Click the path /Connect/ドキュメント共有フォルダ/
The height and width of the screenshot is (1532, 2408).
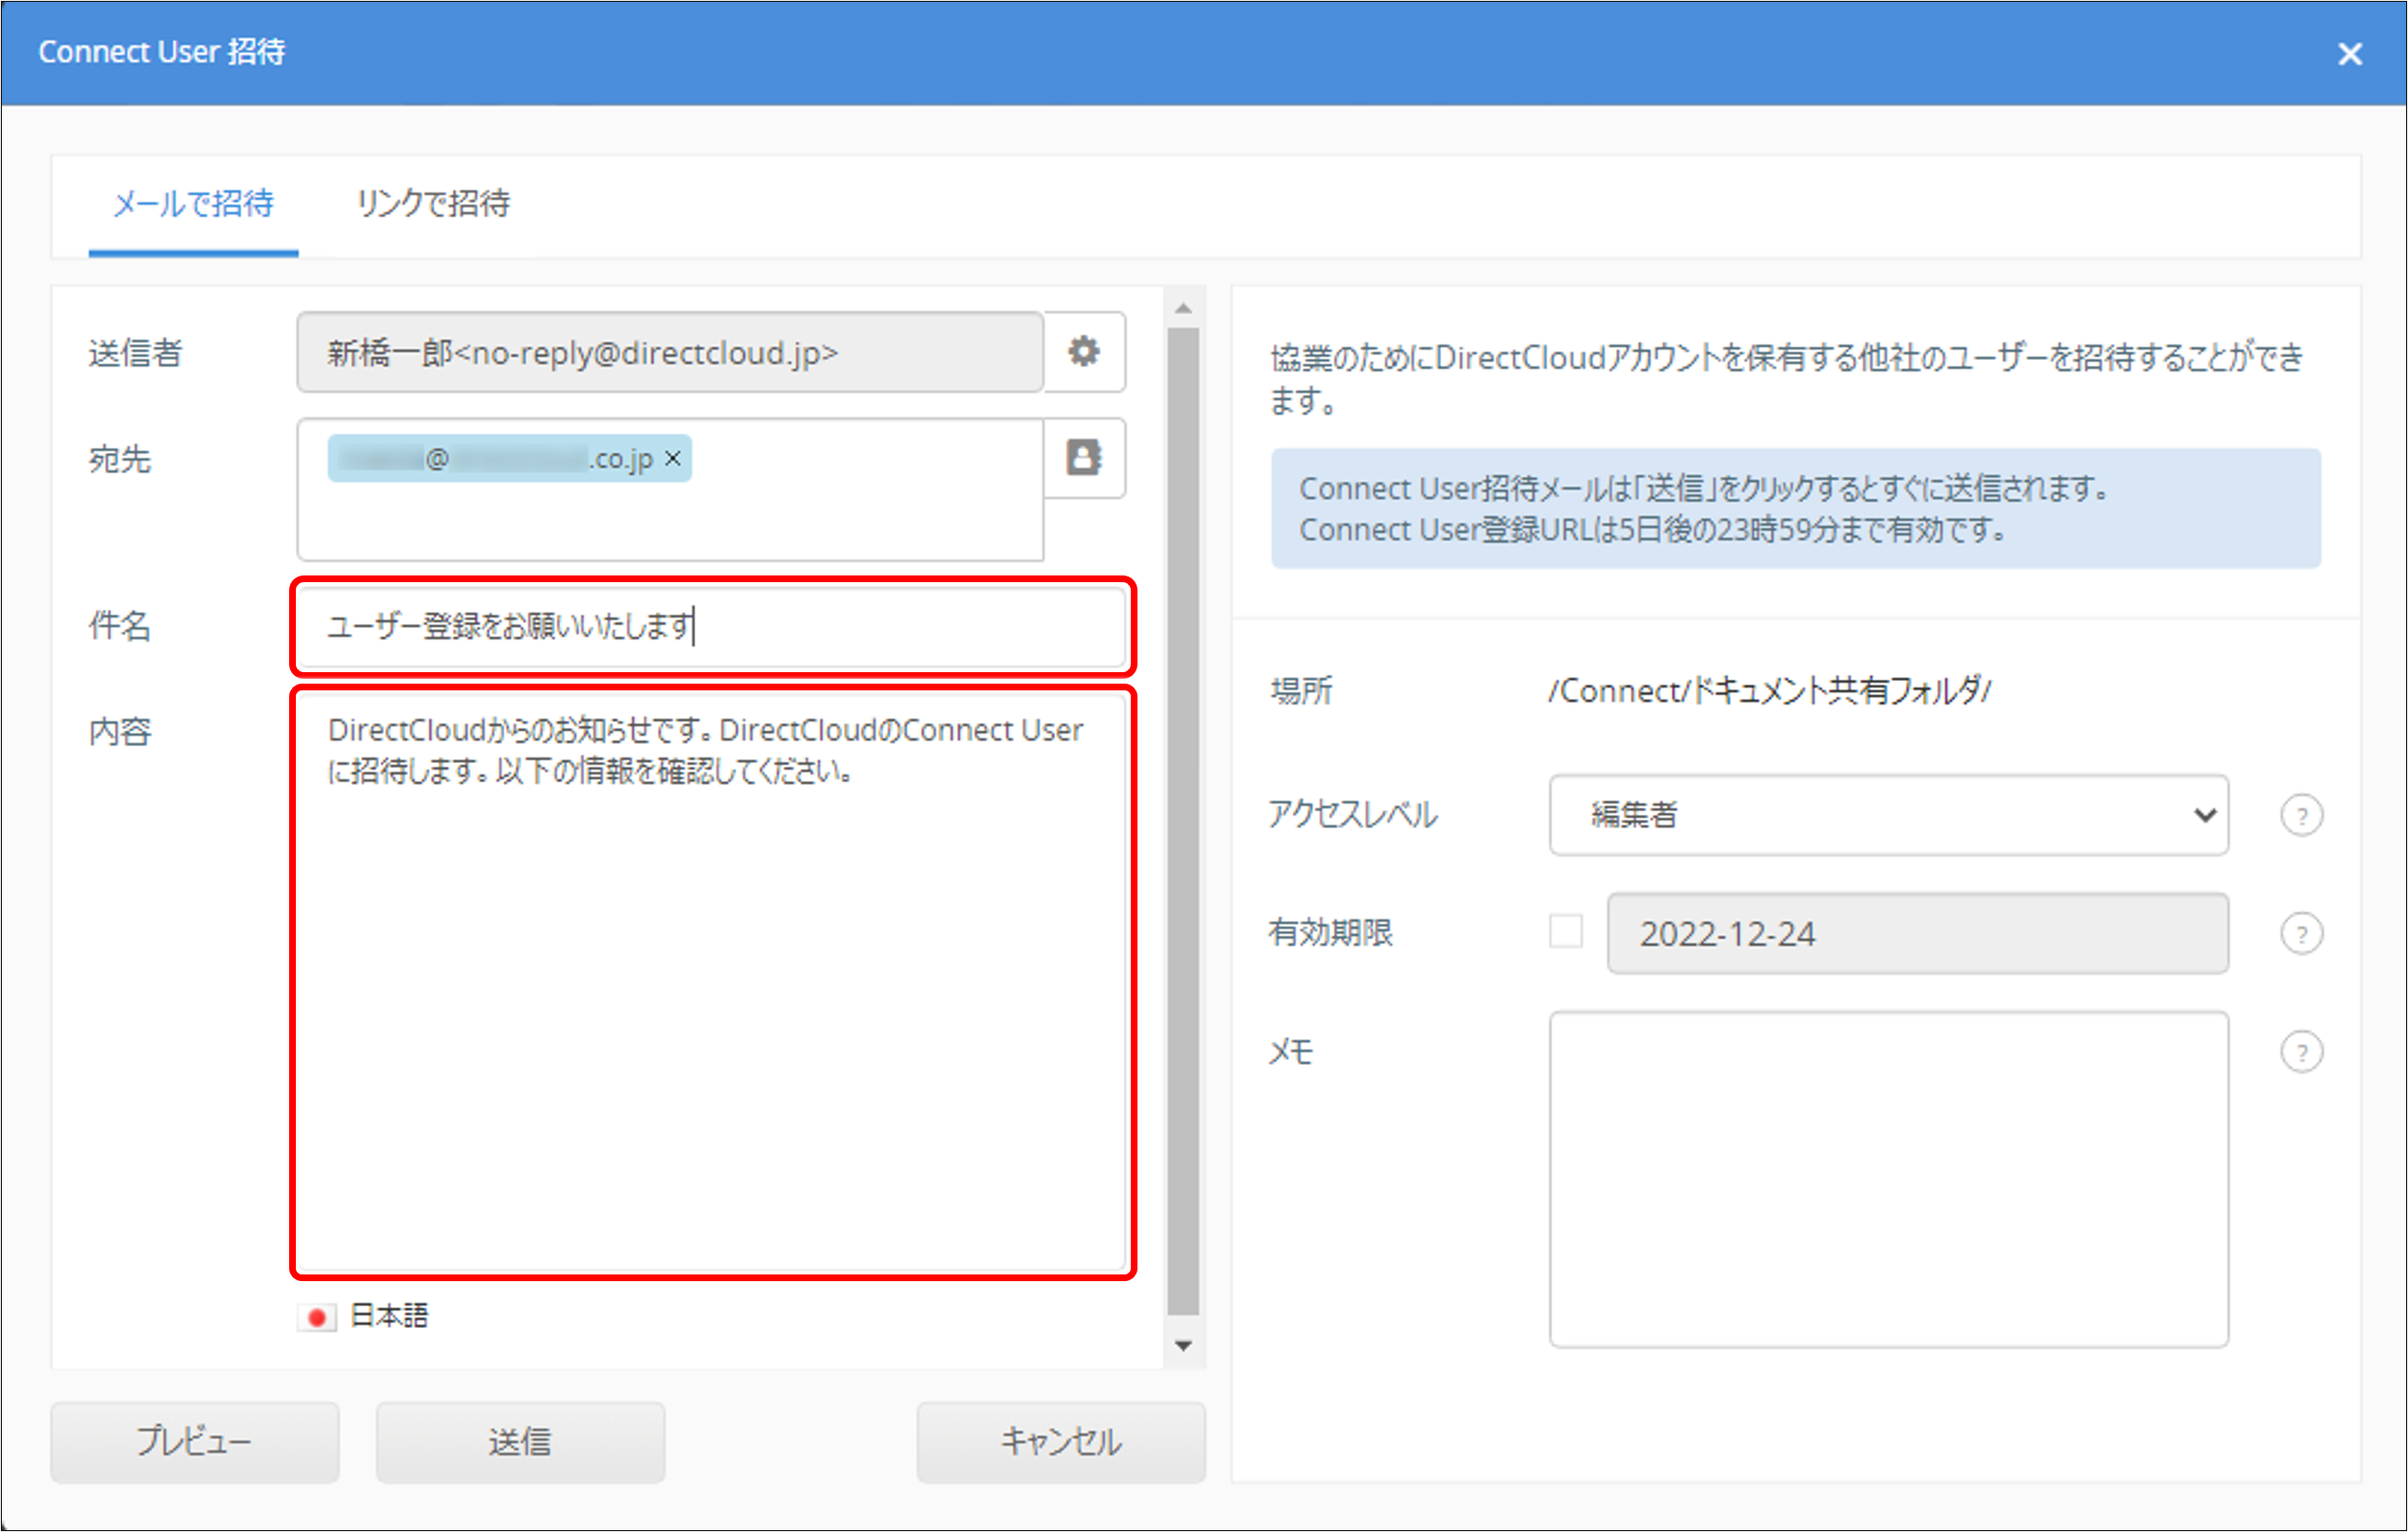[x=1770, y=691]
